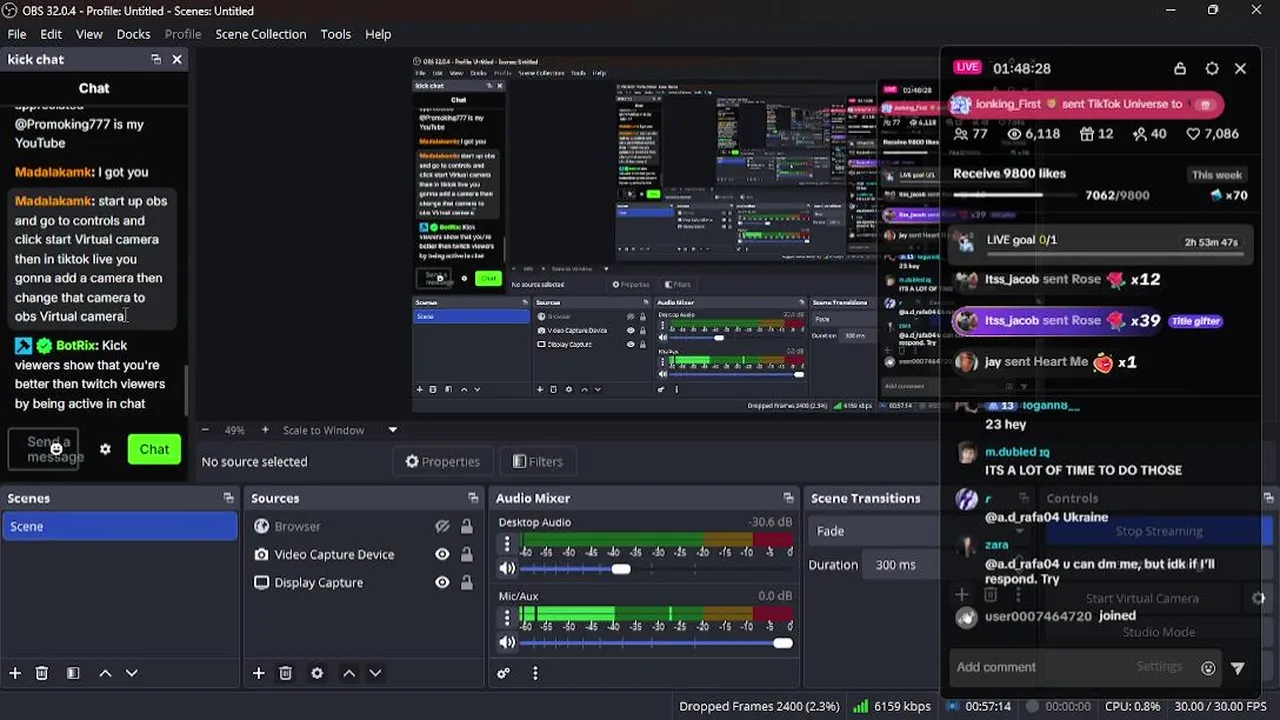
Task: Select the Scene item in Scenes
Action: (120, 526)
